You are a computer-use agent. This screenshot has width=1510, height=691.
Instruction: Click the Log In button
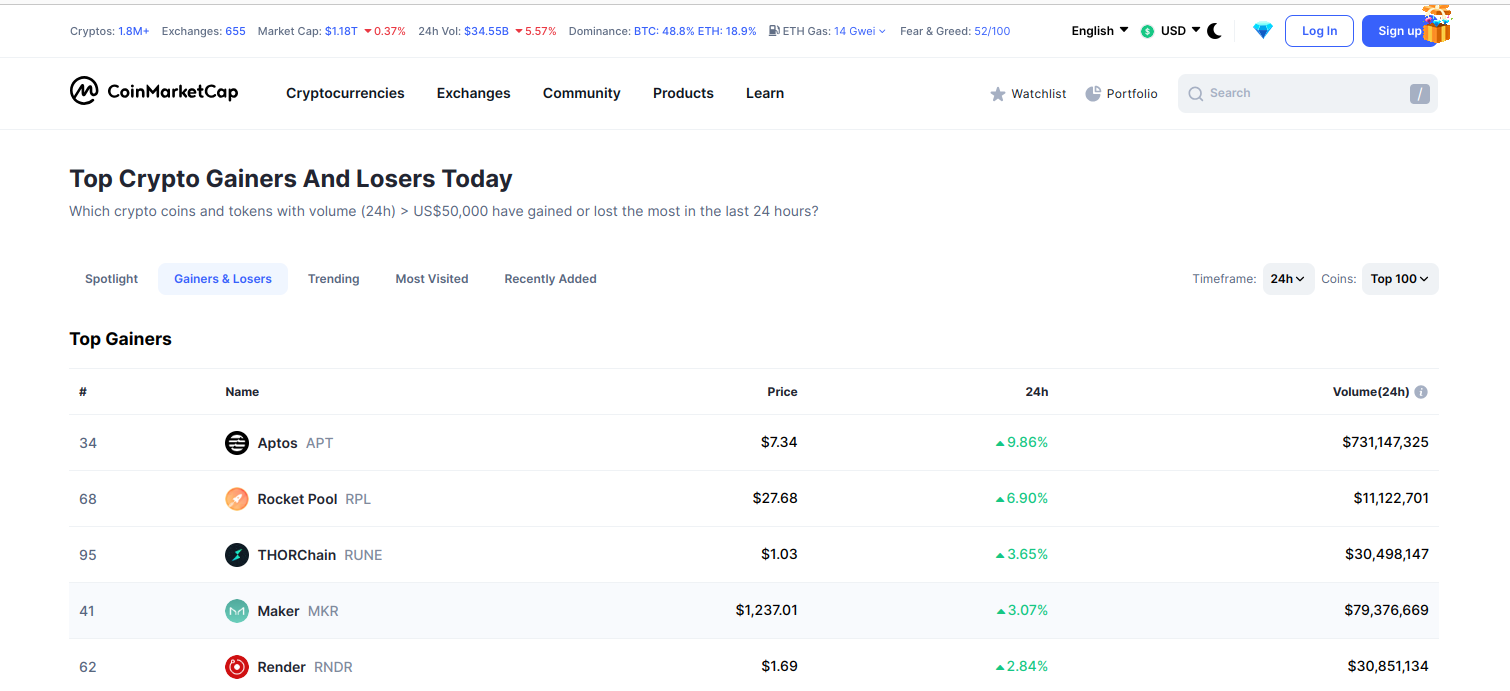1319,31
